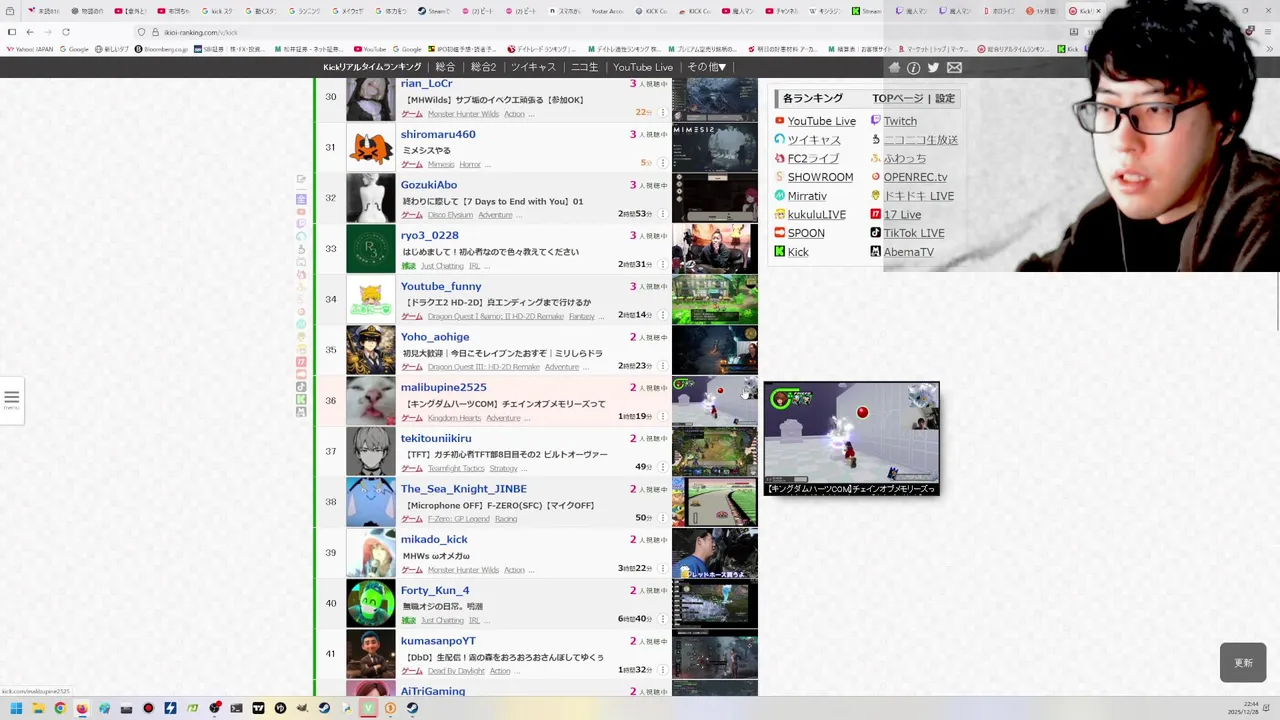Switch to ツイキャス ranking tab

pyautogui.click(x=533, y=67)
